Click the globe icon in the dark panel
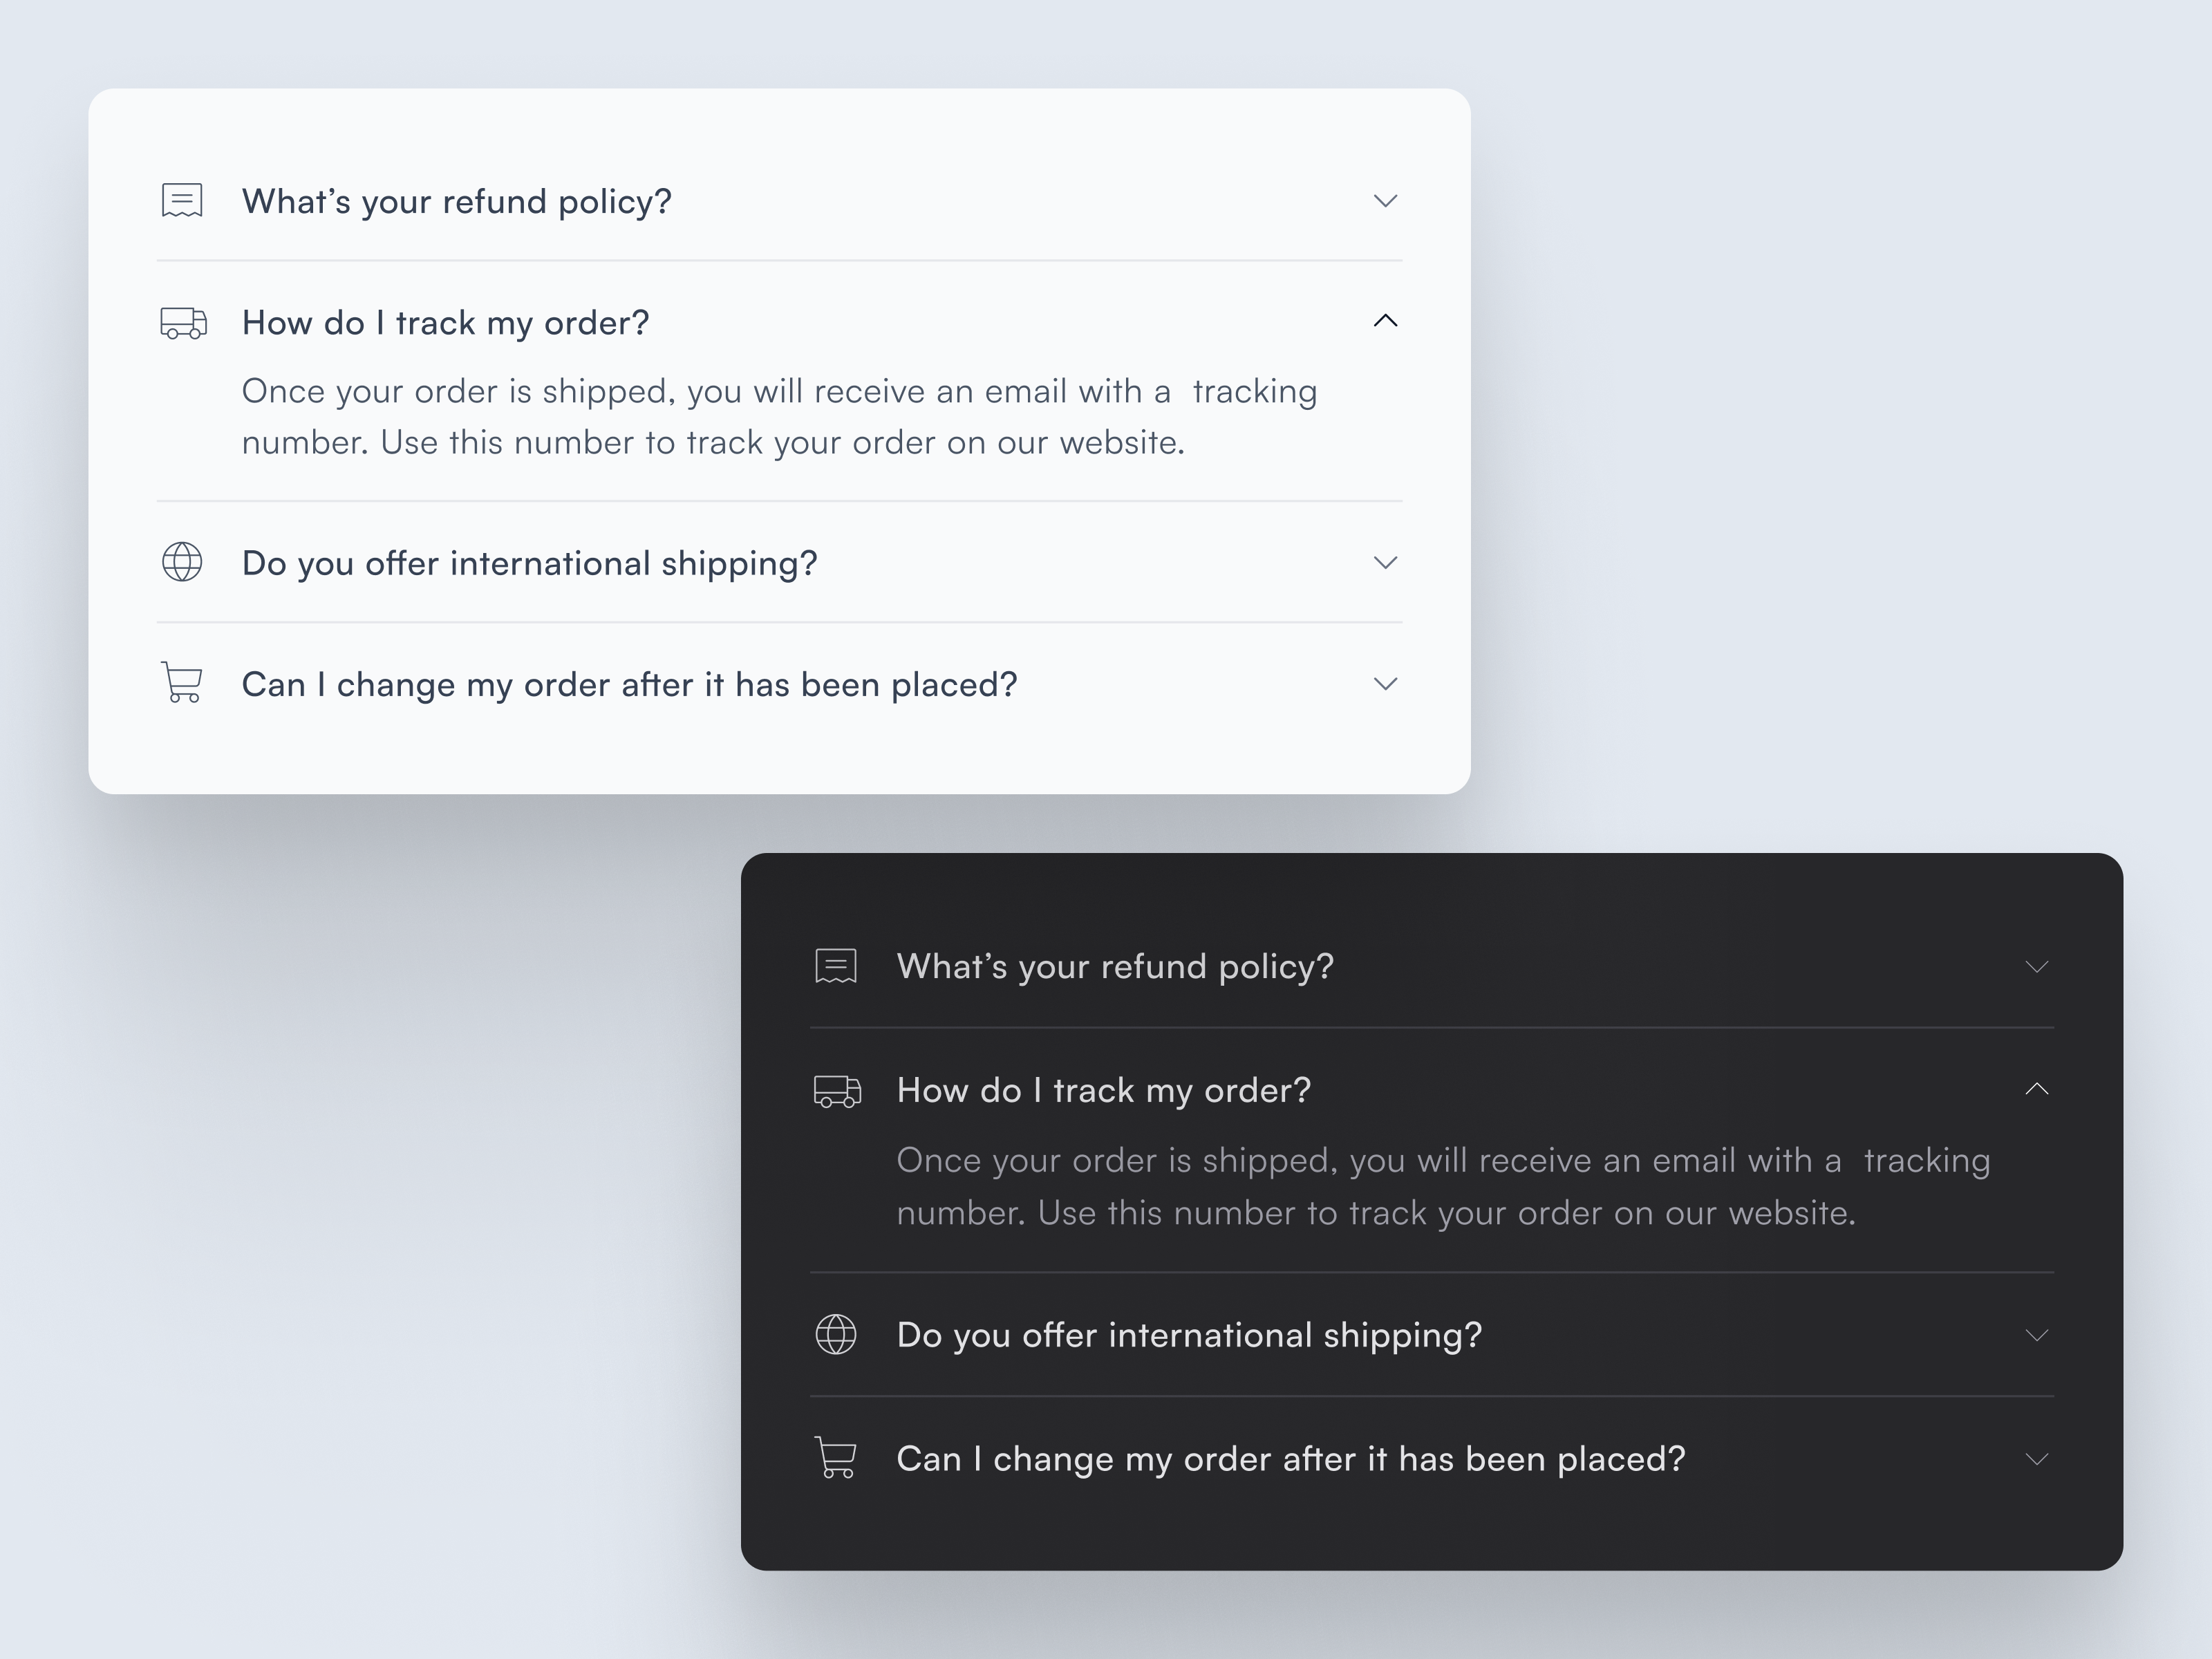This screenshot has width=2212, height=1659. click(x=836, y=1334)
